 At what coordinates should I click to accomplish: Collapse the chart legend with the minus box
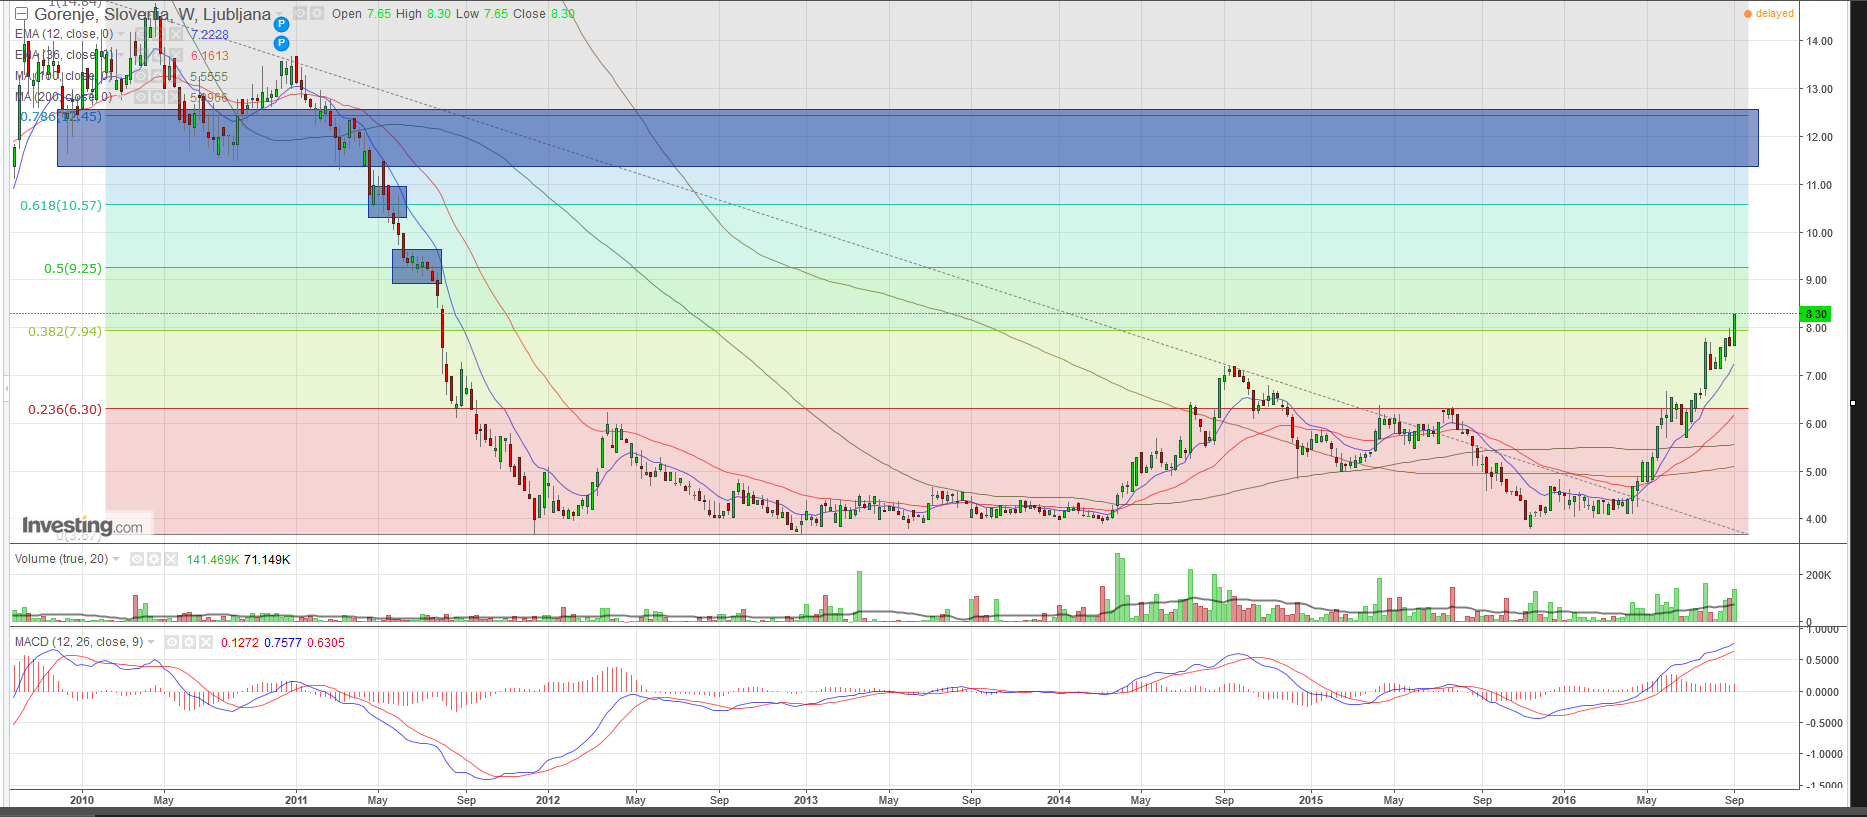coord(21,14)
